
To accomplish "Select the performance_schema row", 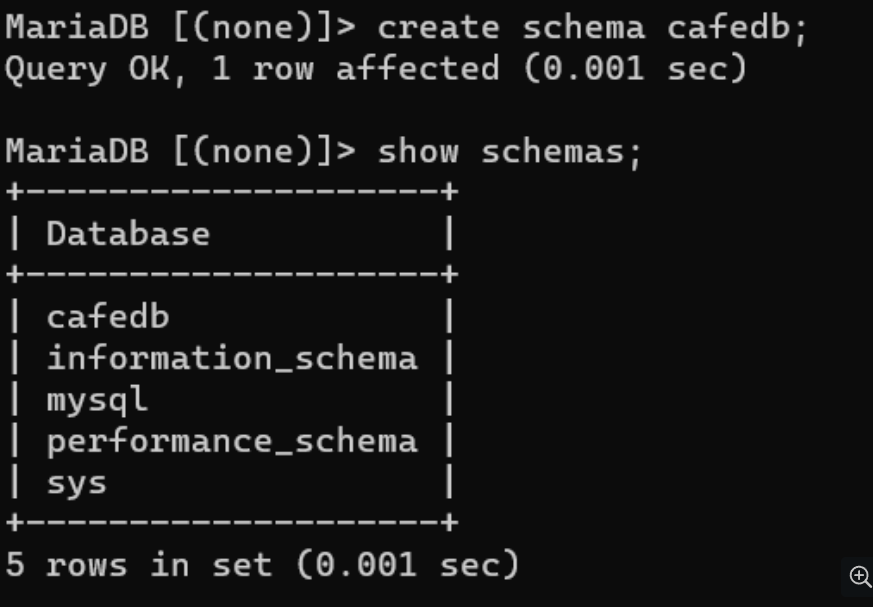I will click(x=231, y=440).
